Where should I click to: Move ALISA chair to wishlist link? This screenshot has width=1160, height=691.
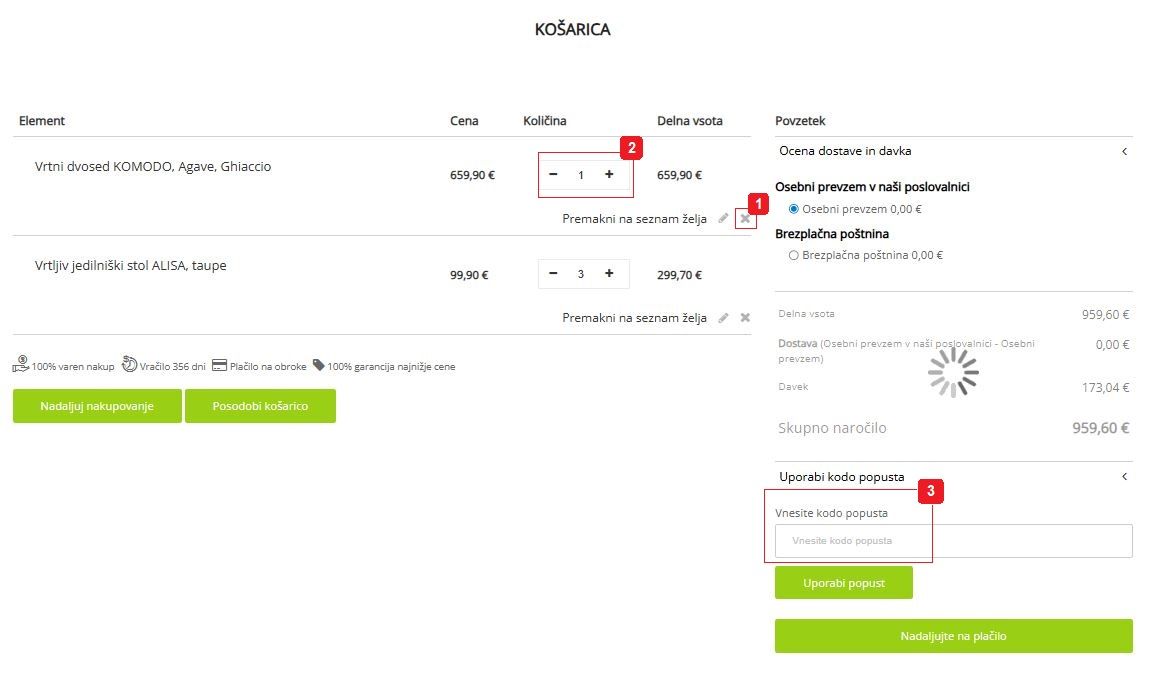click(635, 317)
